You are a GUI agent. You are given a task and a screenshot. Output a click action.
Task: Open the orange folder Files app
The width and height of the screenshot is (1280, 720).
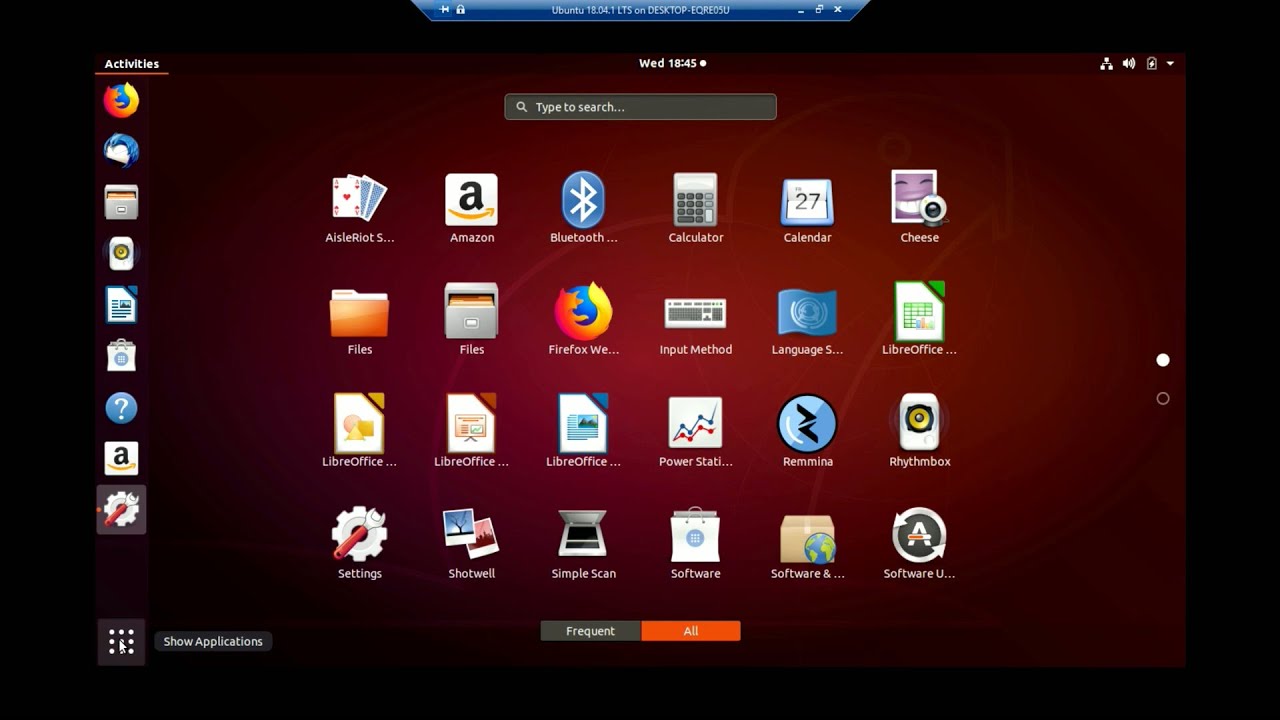click(x=360, y=320)
